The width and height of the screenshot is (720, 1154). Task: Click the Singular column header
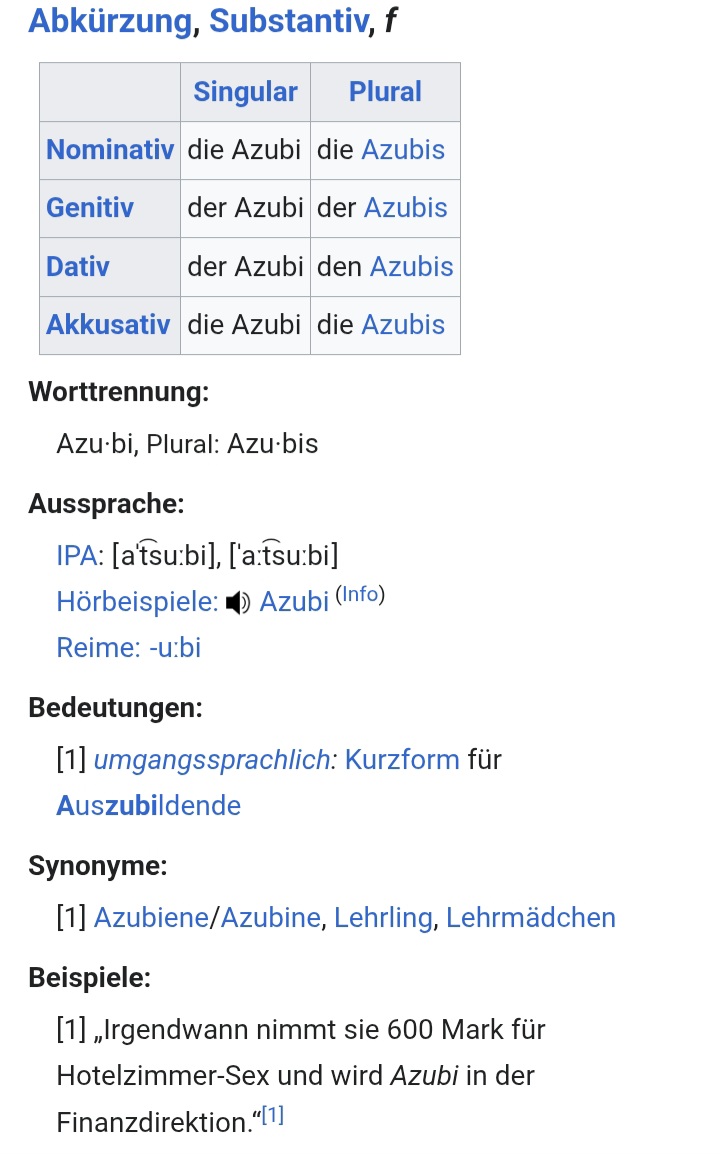[x=245, y=92]
